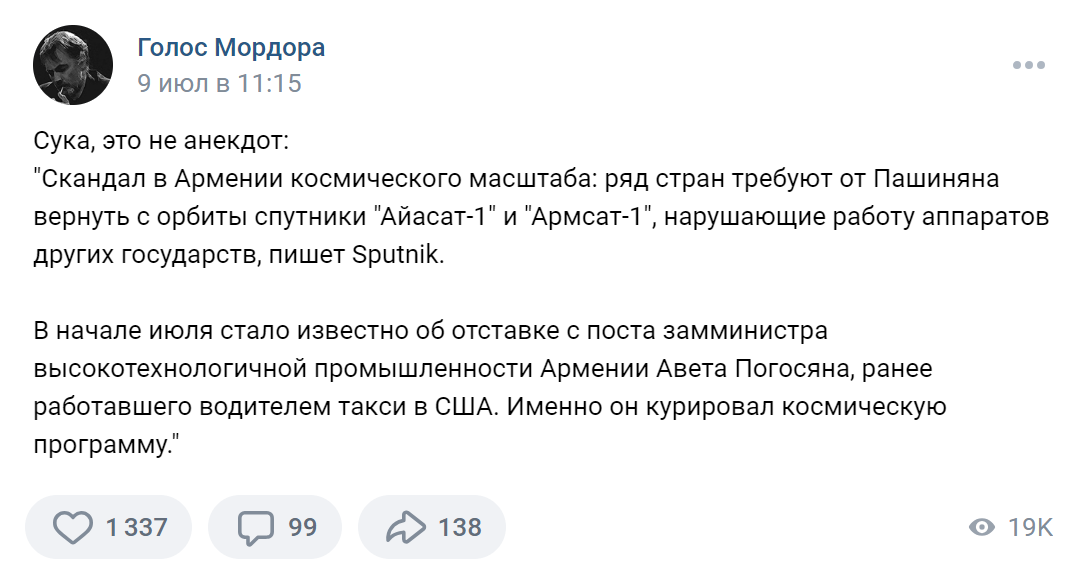
Task: Click the last word "программу." of the post
Action: [105, 444]
